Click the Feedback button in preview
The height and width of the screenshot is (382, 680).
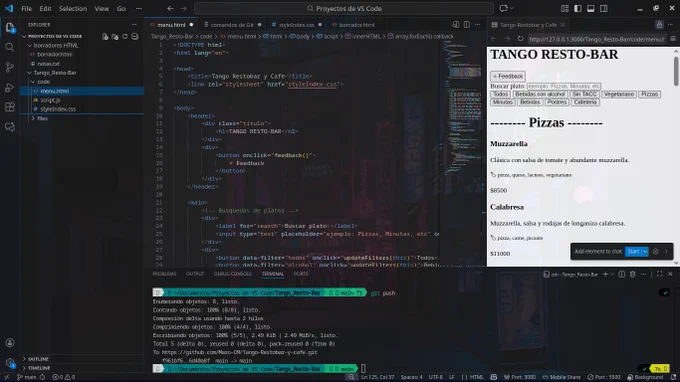tap(508, 76)
